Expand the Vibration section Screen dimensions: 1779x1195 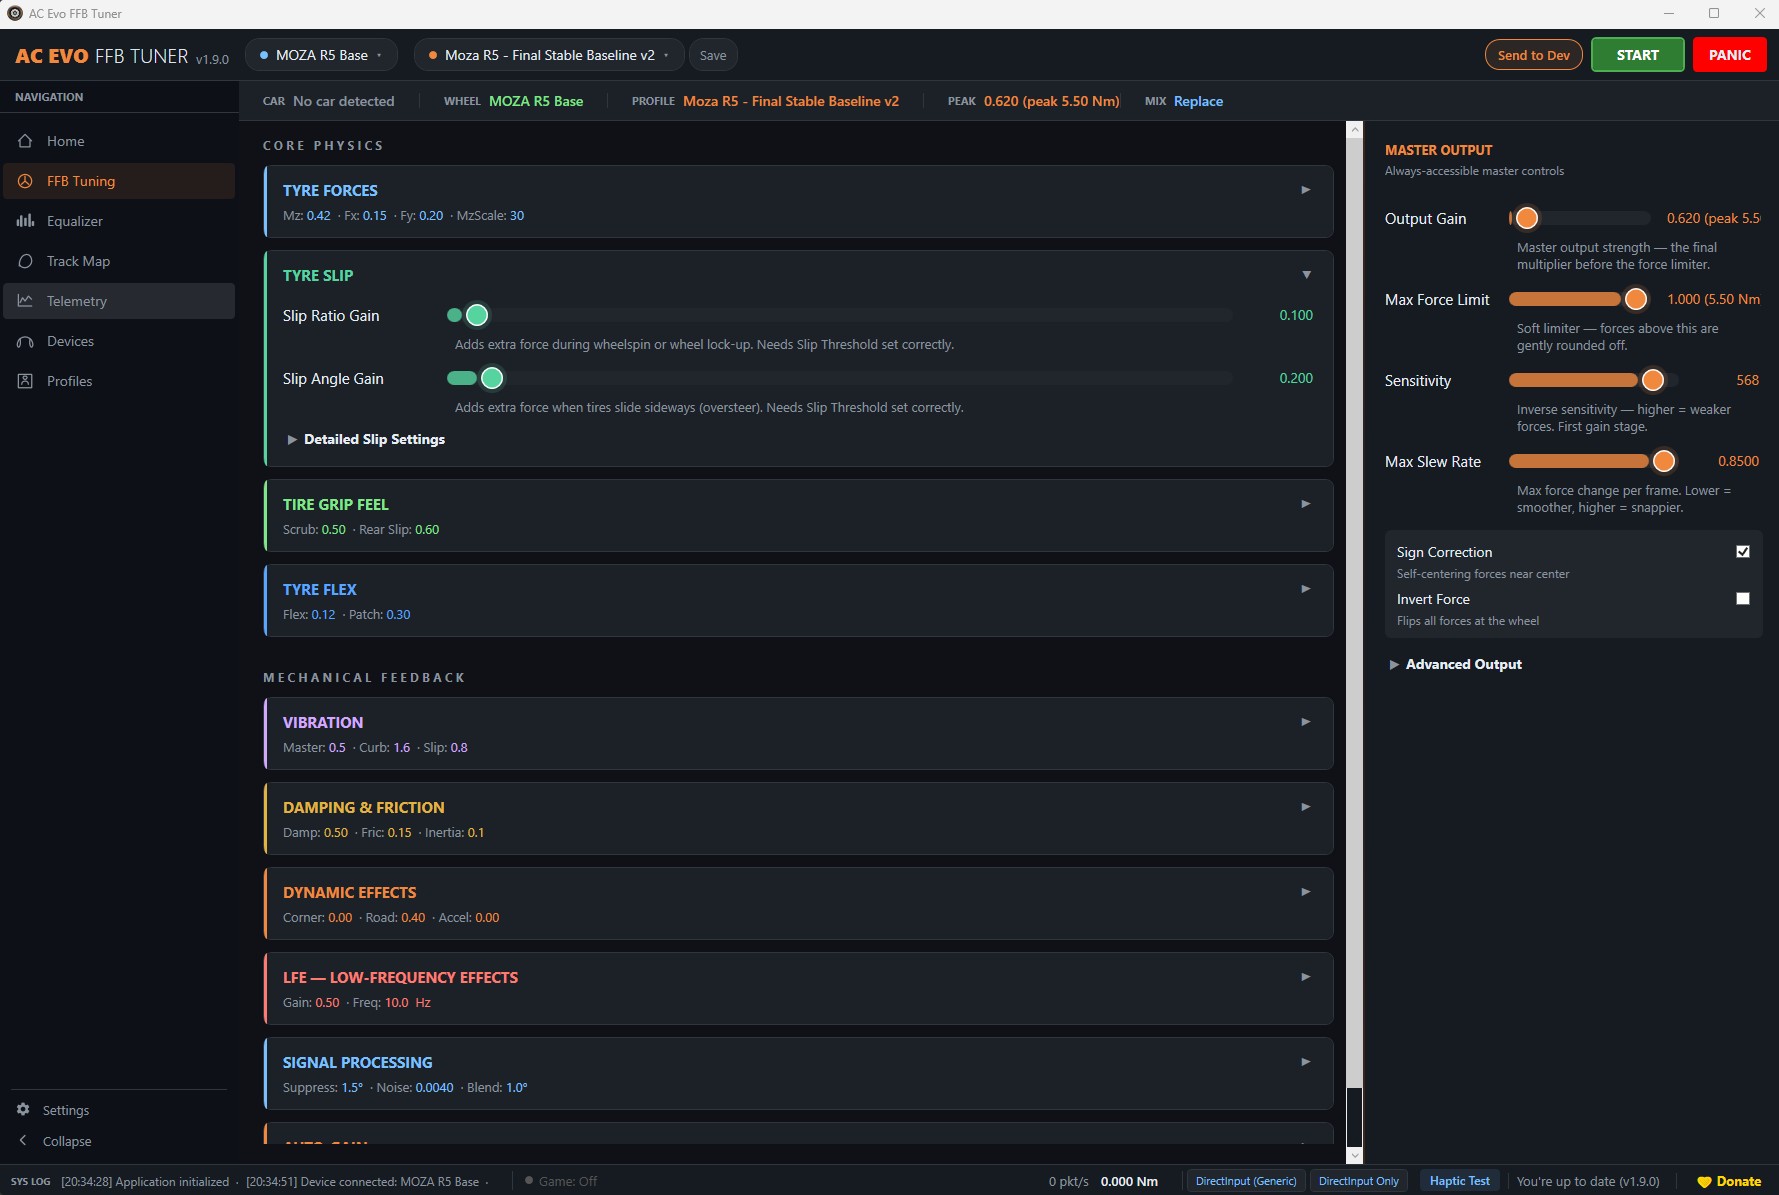point(1305,722)
